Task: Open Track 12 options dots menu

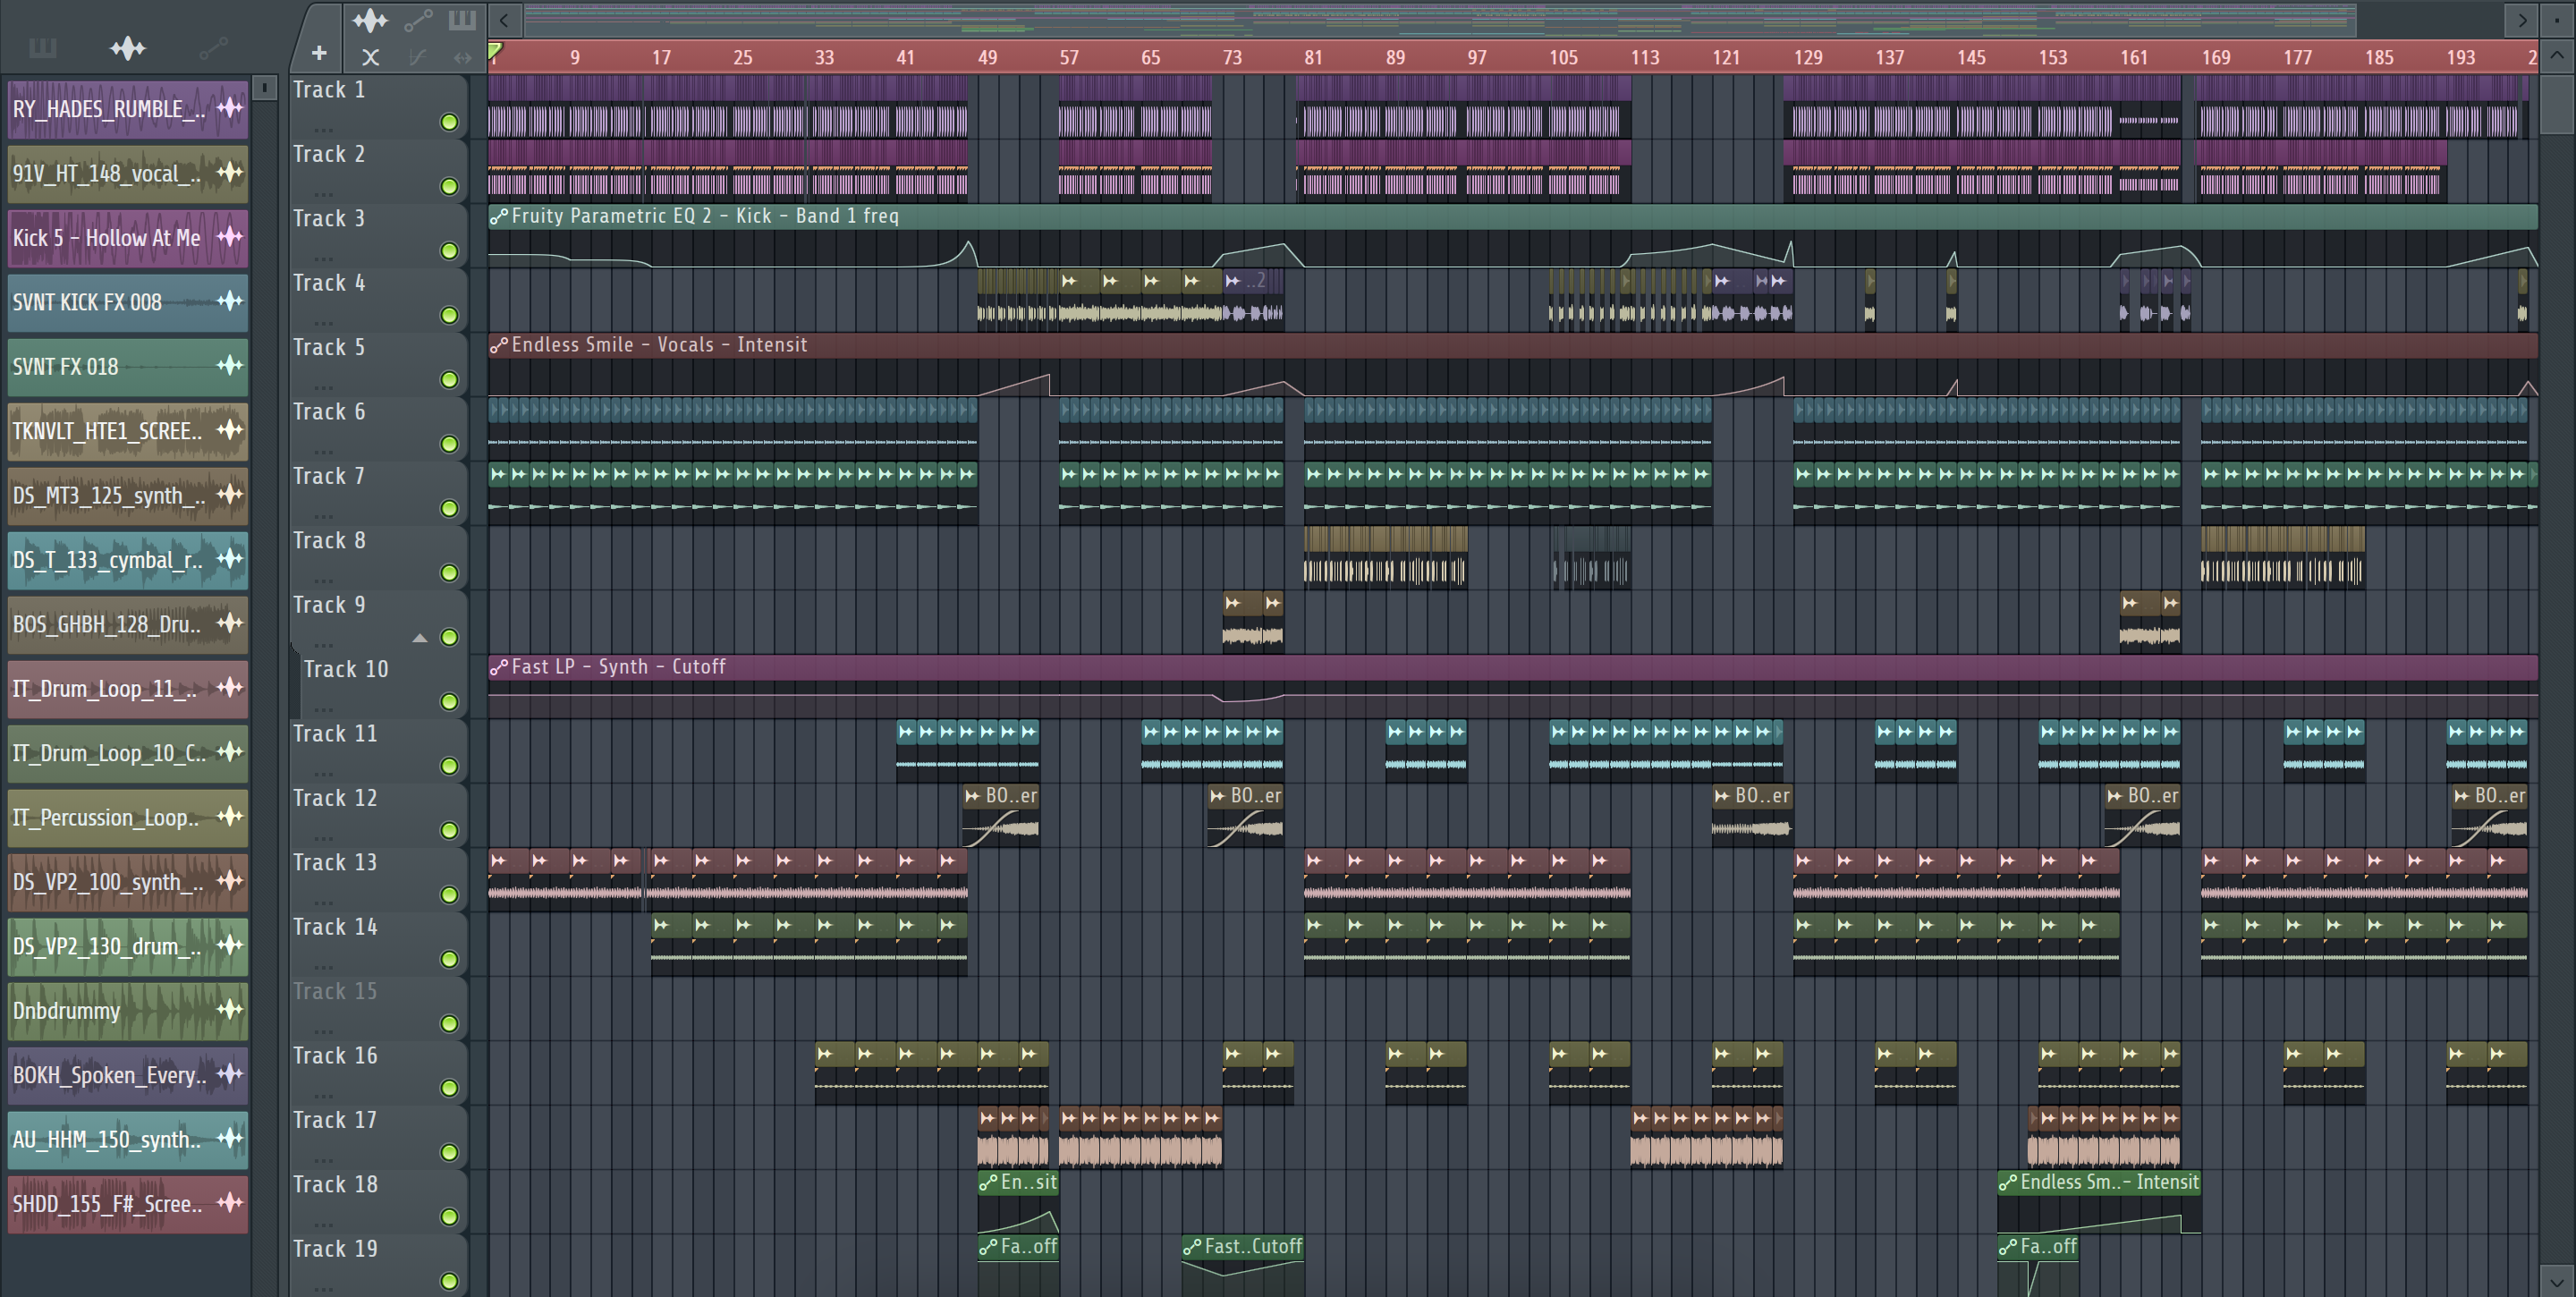Action: click(322, 838)
